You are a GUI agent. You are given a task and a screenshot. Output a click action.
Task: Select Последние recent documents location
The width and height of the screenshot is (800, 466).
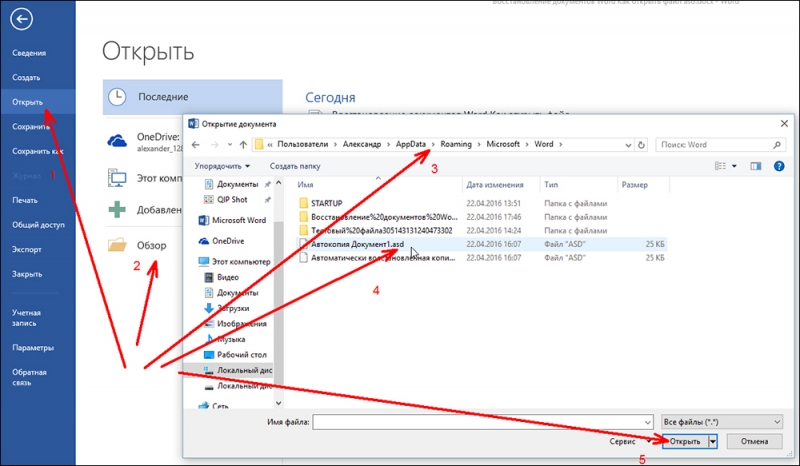(192, 97)
